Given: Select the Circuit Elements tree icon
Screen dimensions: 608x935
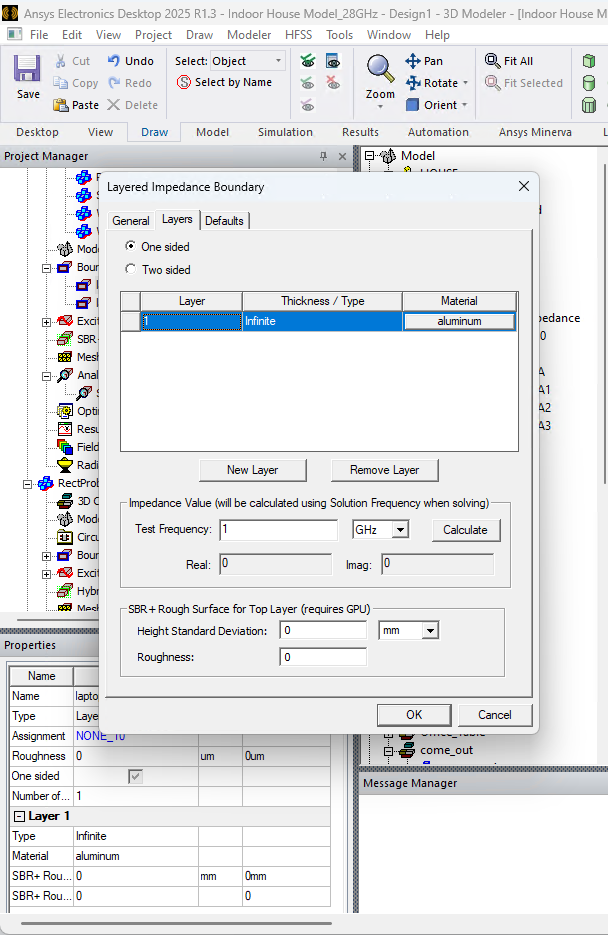Looking at the screenshot, I should pyautogui.click(x=65, y=537).
